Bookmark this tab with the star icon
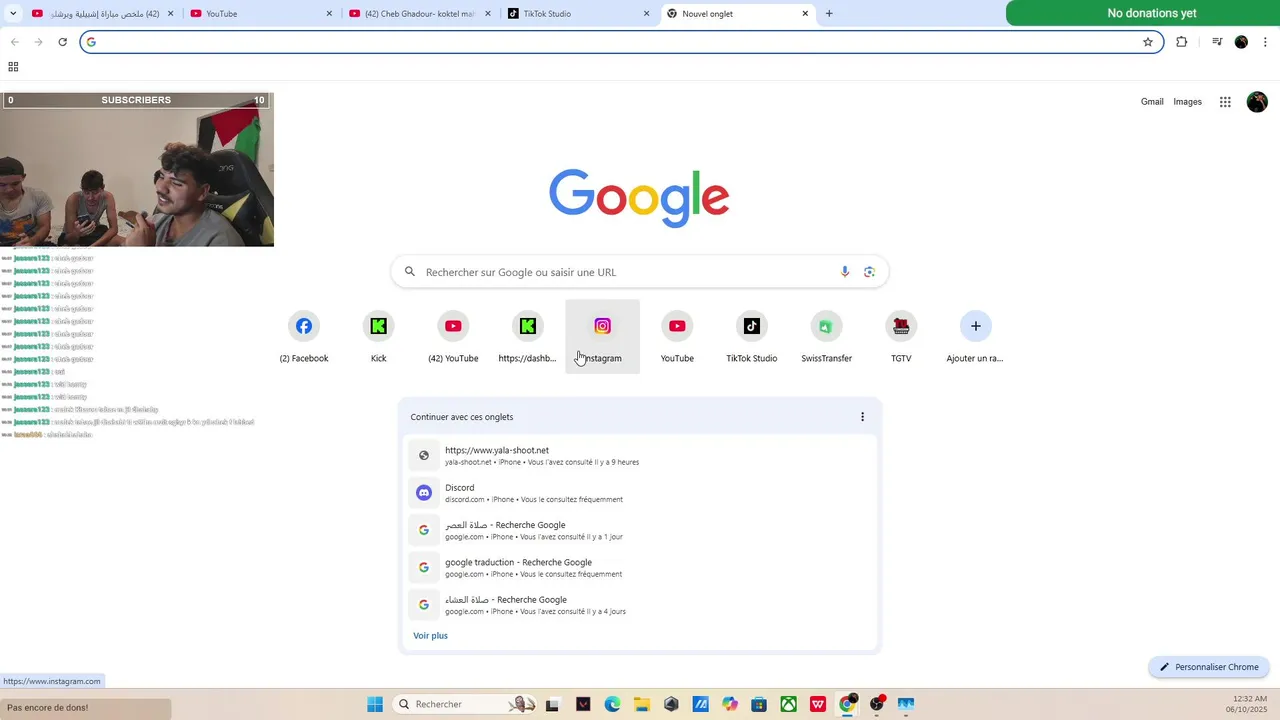Screen dimensions: 1280x720 [1148, 42]
